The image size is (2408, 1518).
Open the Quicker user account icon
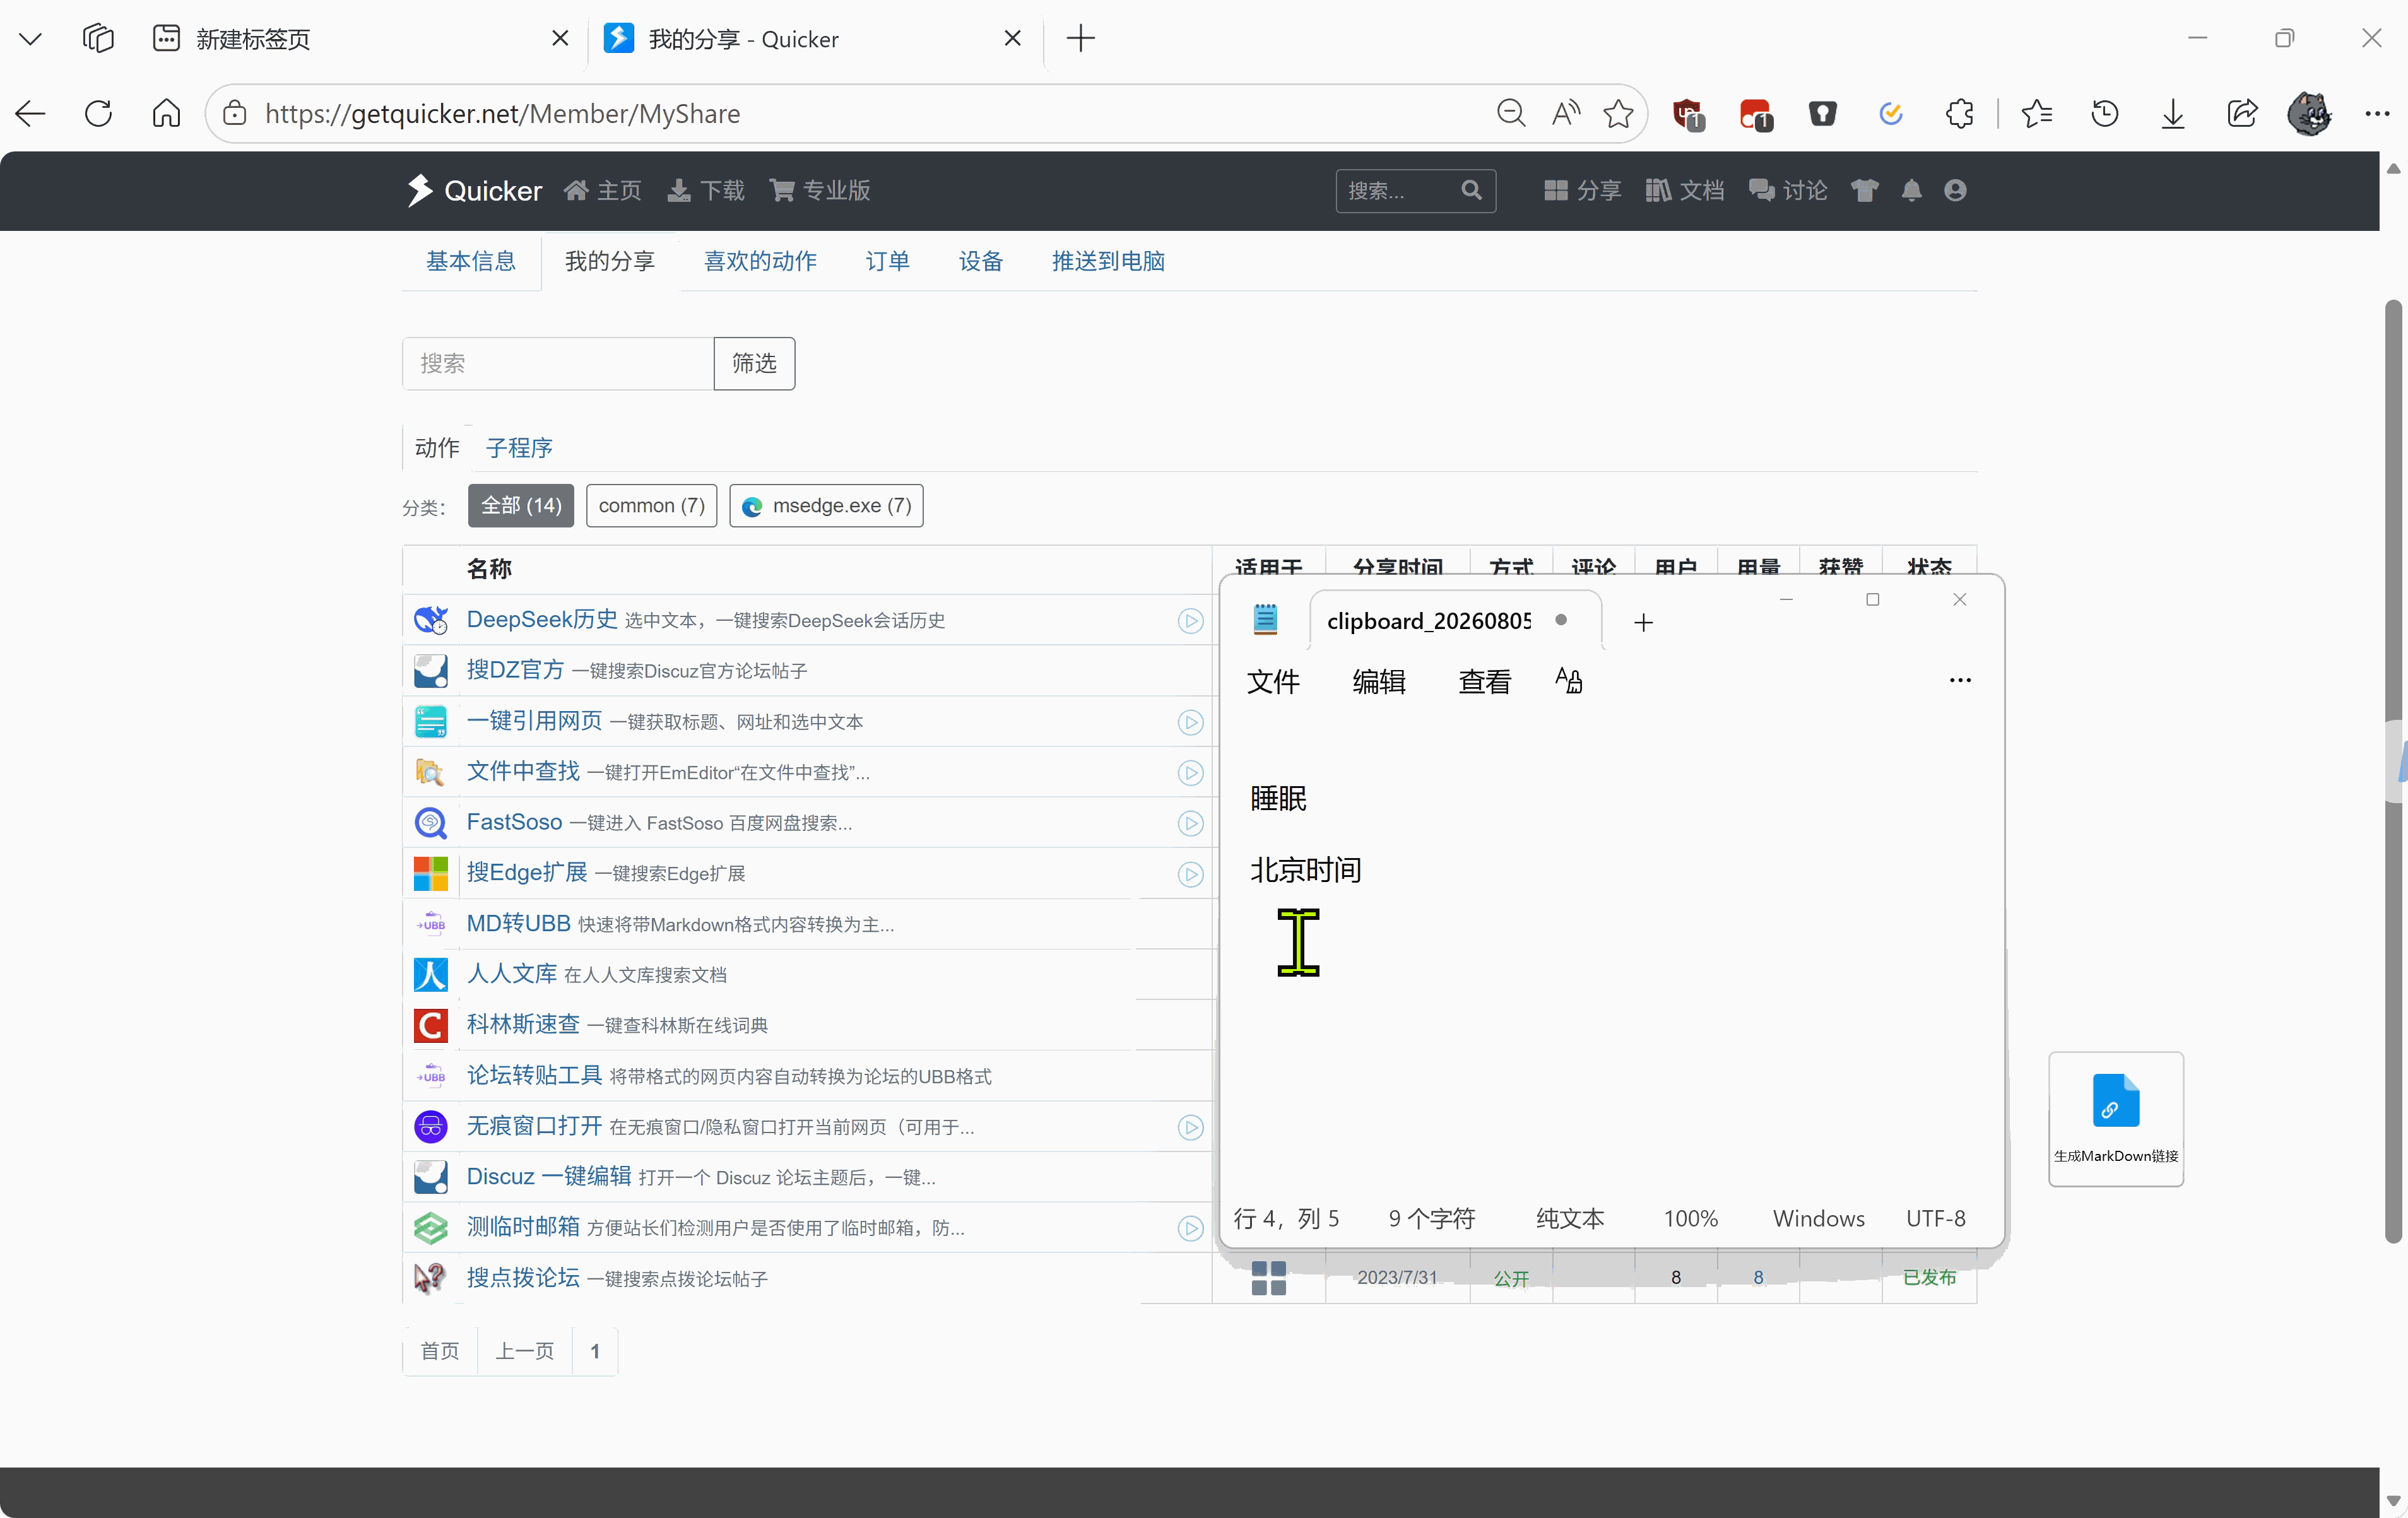click(1956, 190)
